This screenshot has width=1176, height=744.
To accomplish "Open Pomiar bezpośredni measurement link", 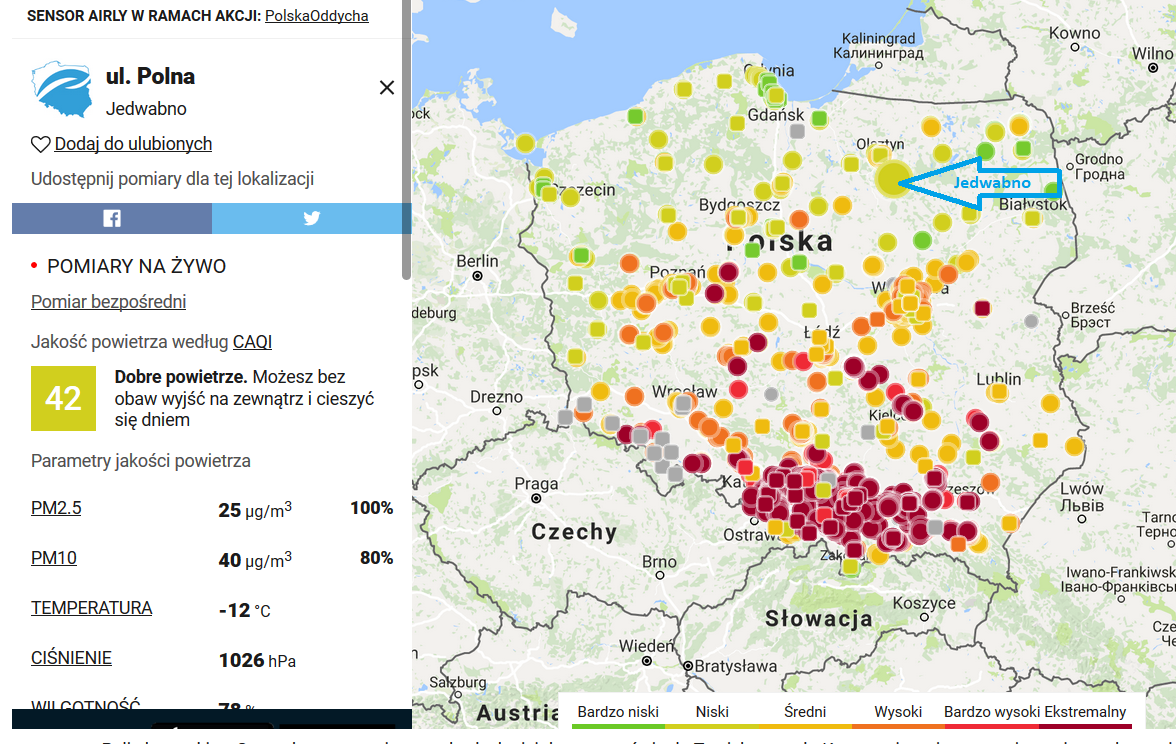I will pos(108,302).
